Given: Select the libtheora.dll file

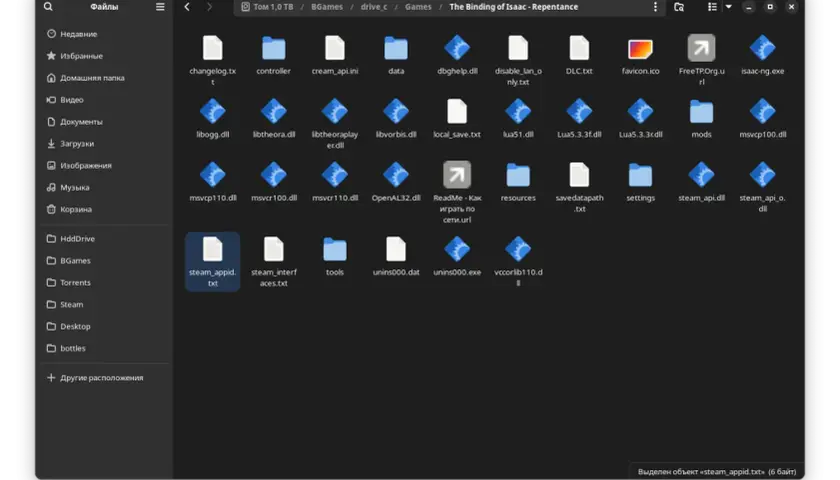Looking at the screenshot, I should 274,118.
